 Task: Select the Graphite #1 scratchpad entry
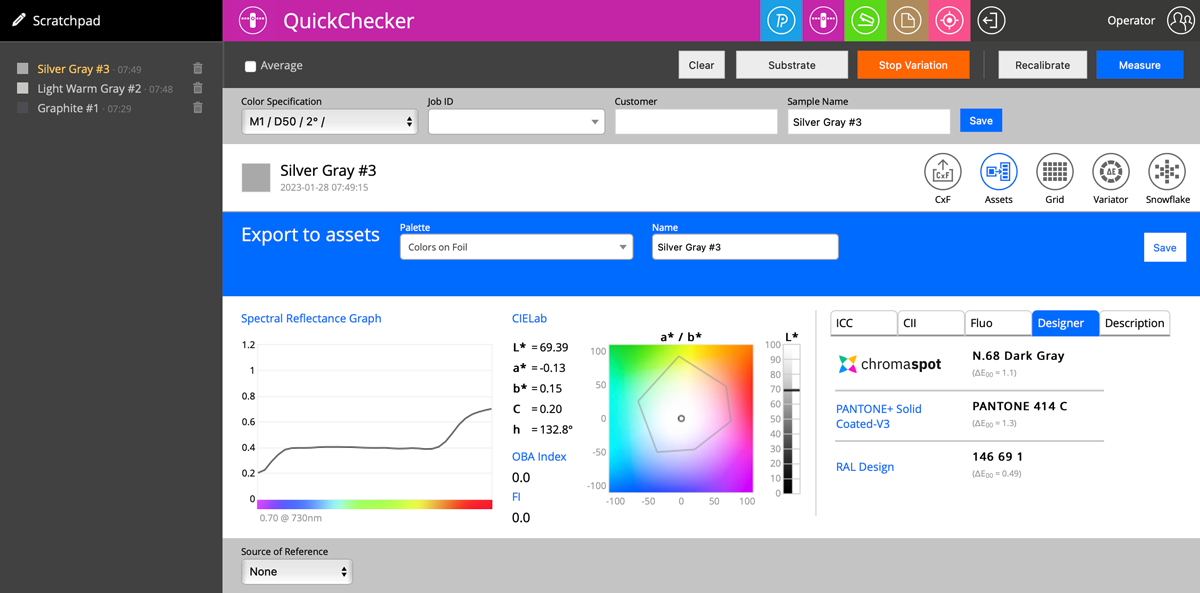pyautogui.click(x=68, y=108)
